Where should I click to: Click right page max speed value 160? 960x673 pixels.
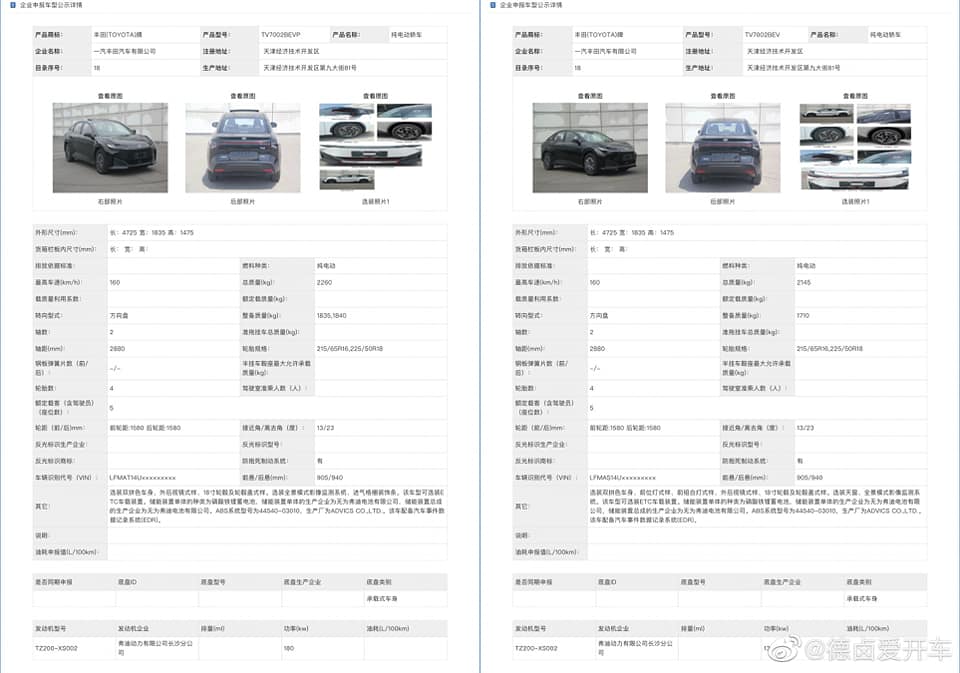tap(595, 282)
